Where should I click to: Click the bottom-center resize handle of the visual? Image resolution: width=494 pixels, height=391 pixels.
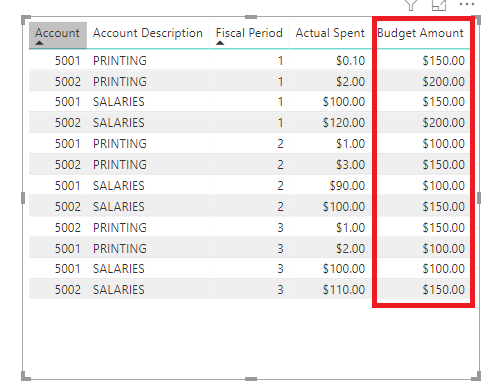(x=251, y=379)
